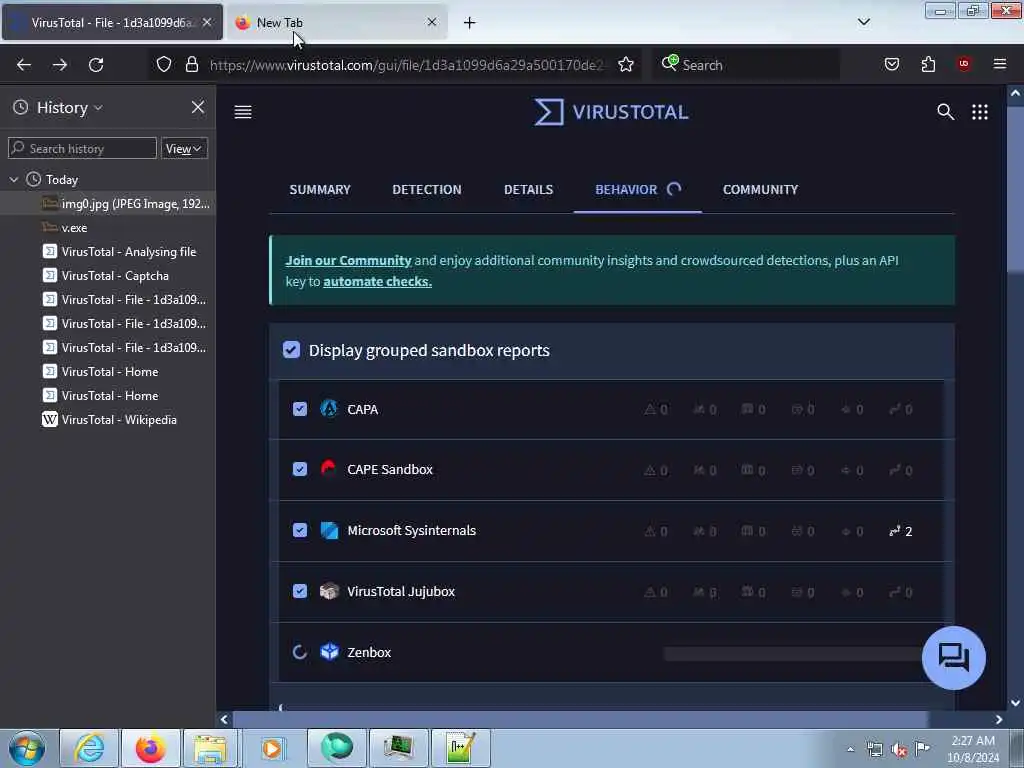Bookmark this page with the star

coord(626,64)
